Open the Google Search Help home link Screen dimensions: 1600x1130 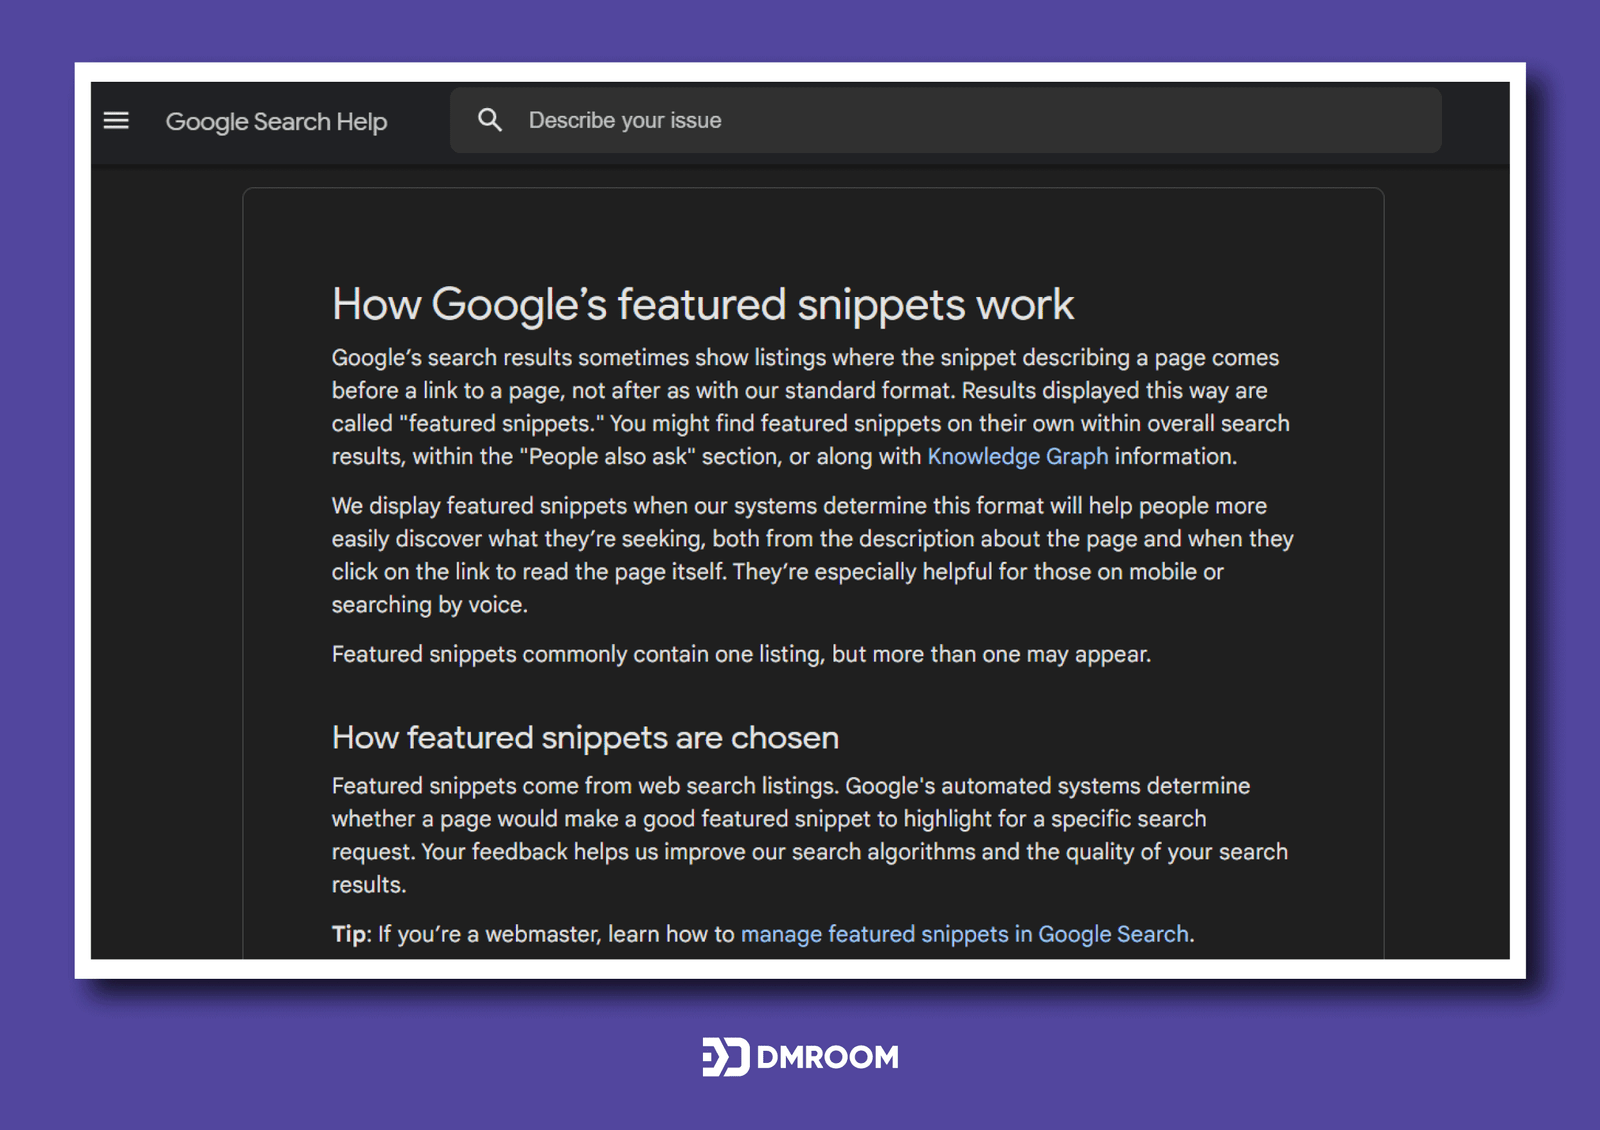(x=276, y=122)
